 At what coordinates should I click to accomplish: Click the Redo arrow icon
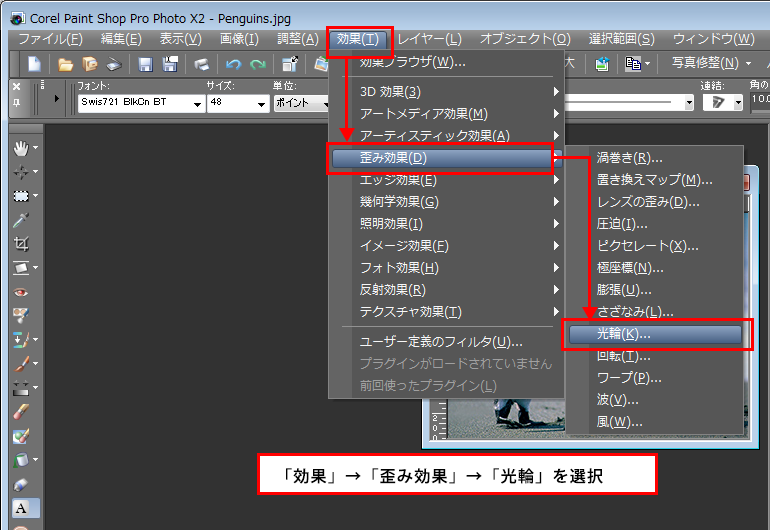coord(257,64)
